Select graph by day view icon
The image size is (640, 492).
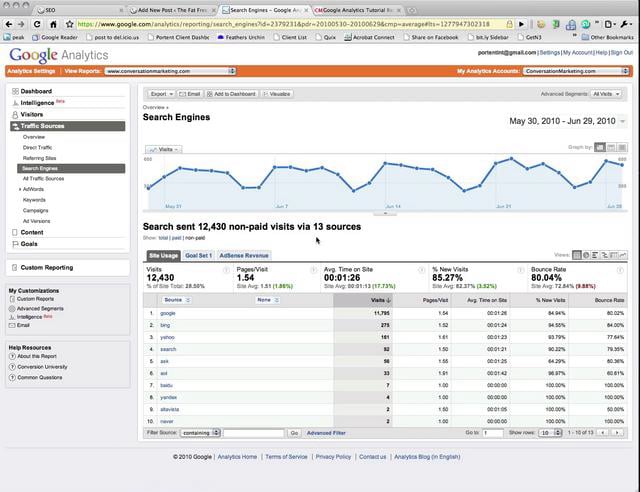click(600, 147)
